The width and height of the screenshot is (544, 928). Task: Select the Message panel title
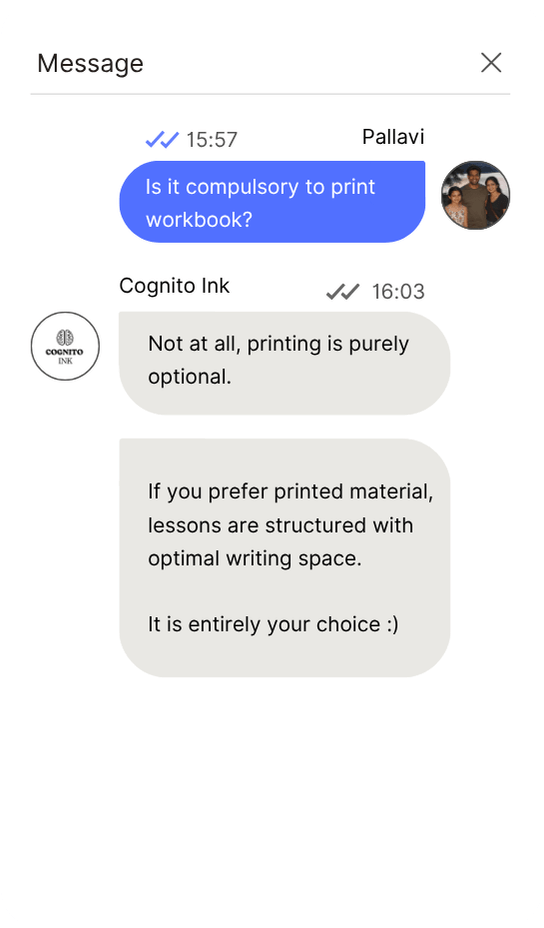[91, 63]
